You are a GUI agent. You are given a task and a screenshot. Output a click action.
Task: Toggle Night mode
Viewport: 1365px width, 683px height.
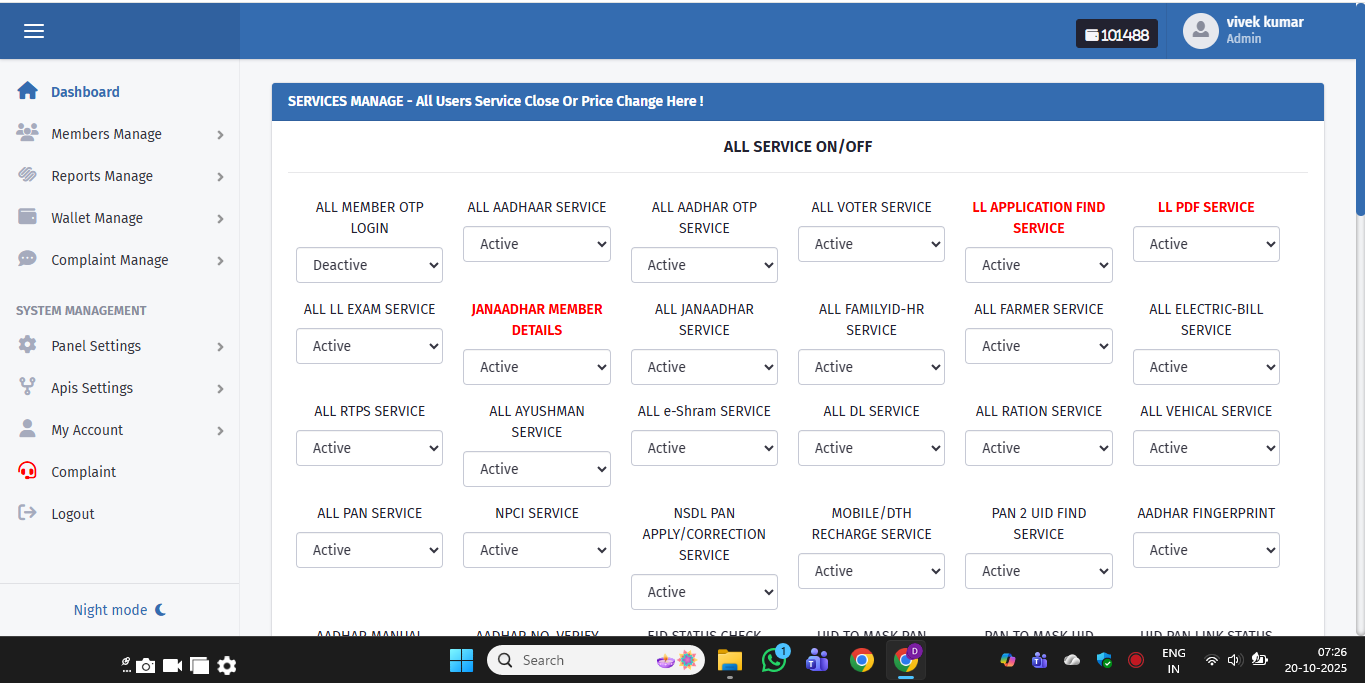[x=119, y=610]
